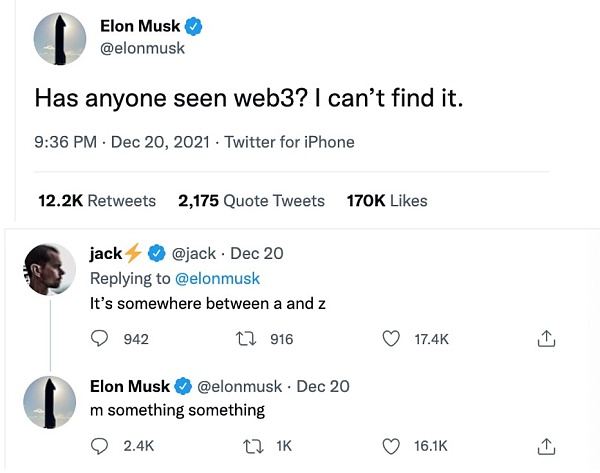Reply to jack's tweet via comment icon

coord(99,339)
